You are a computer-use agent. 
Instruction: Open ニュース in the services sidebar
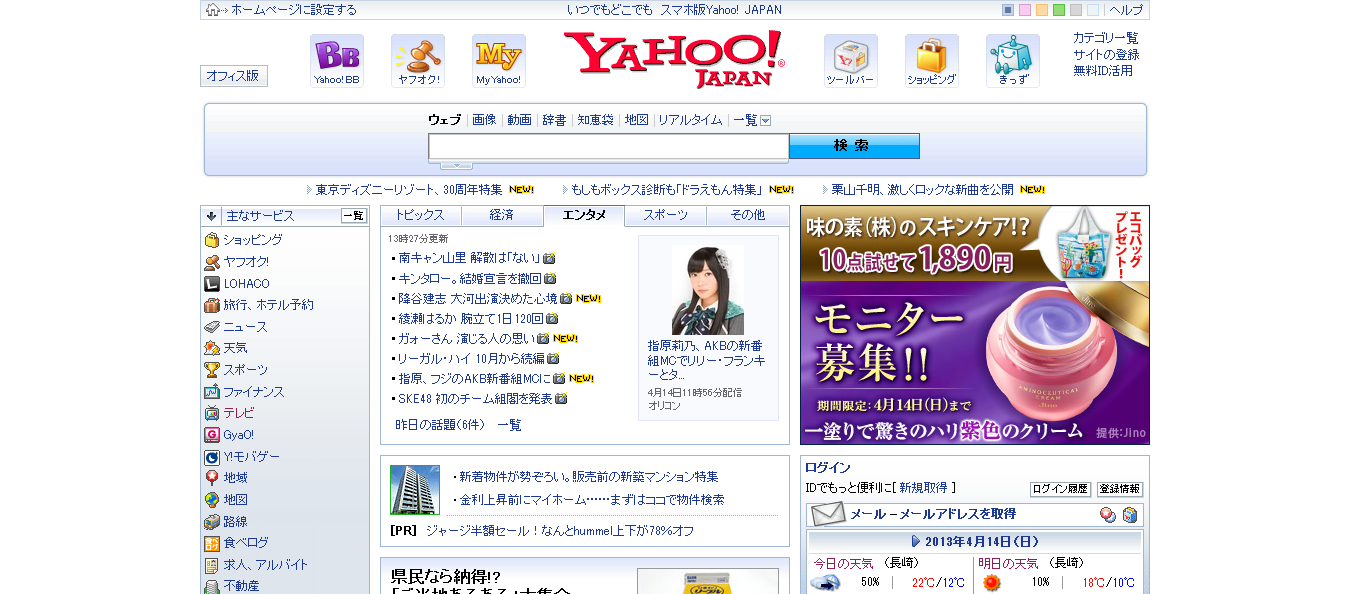[245, 327]
